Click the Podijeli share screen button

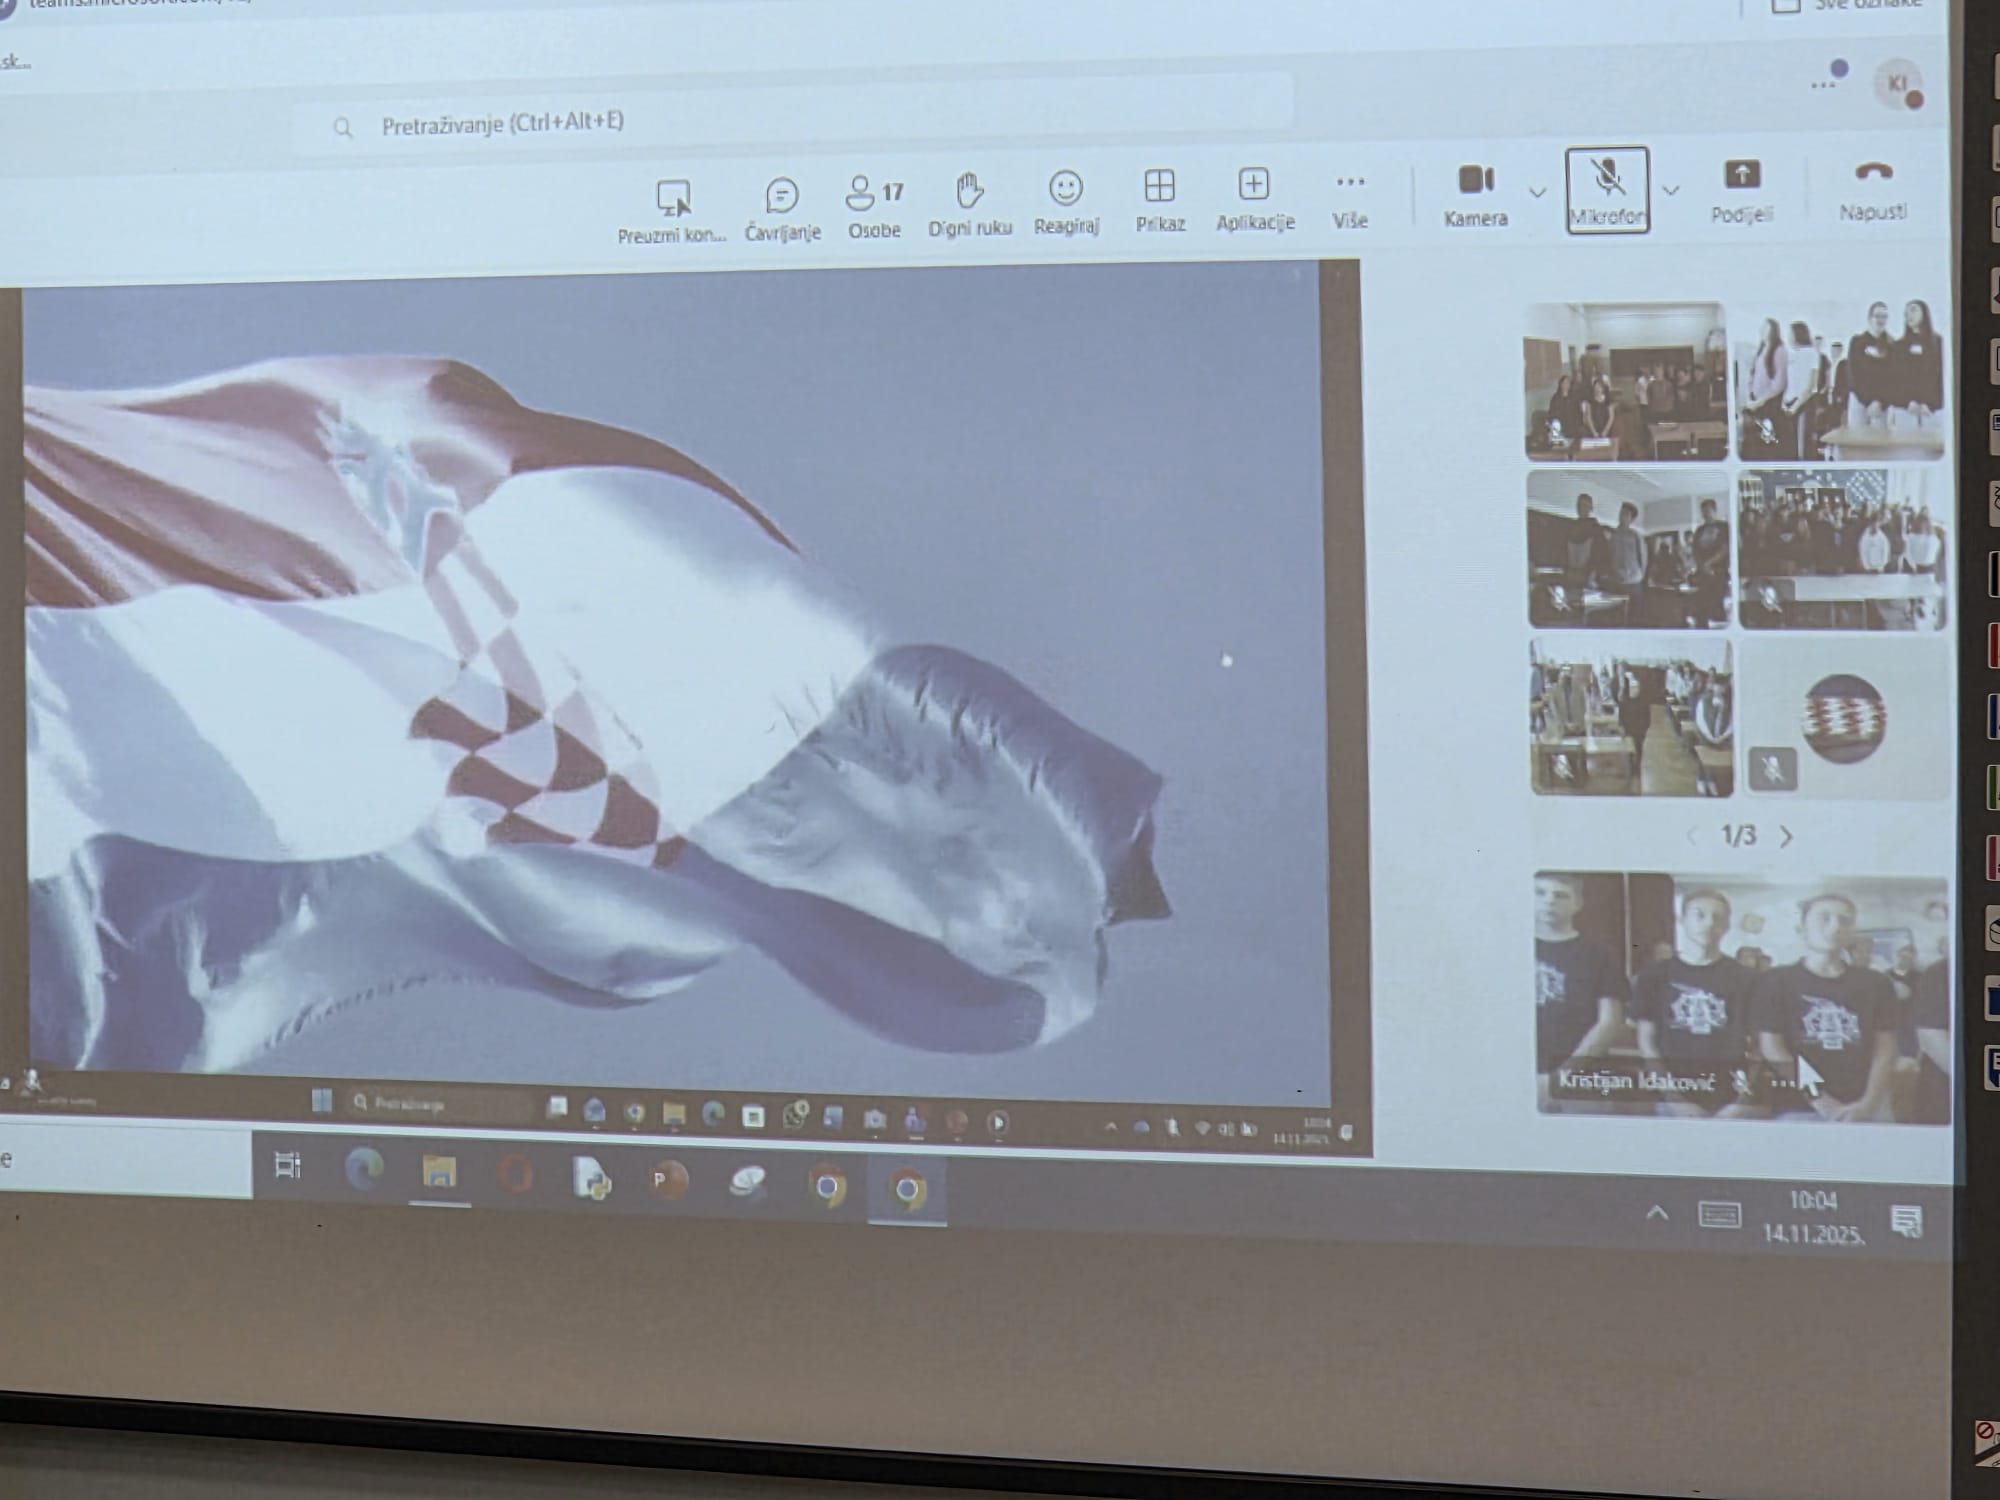tap(1742, 177)
